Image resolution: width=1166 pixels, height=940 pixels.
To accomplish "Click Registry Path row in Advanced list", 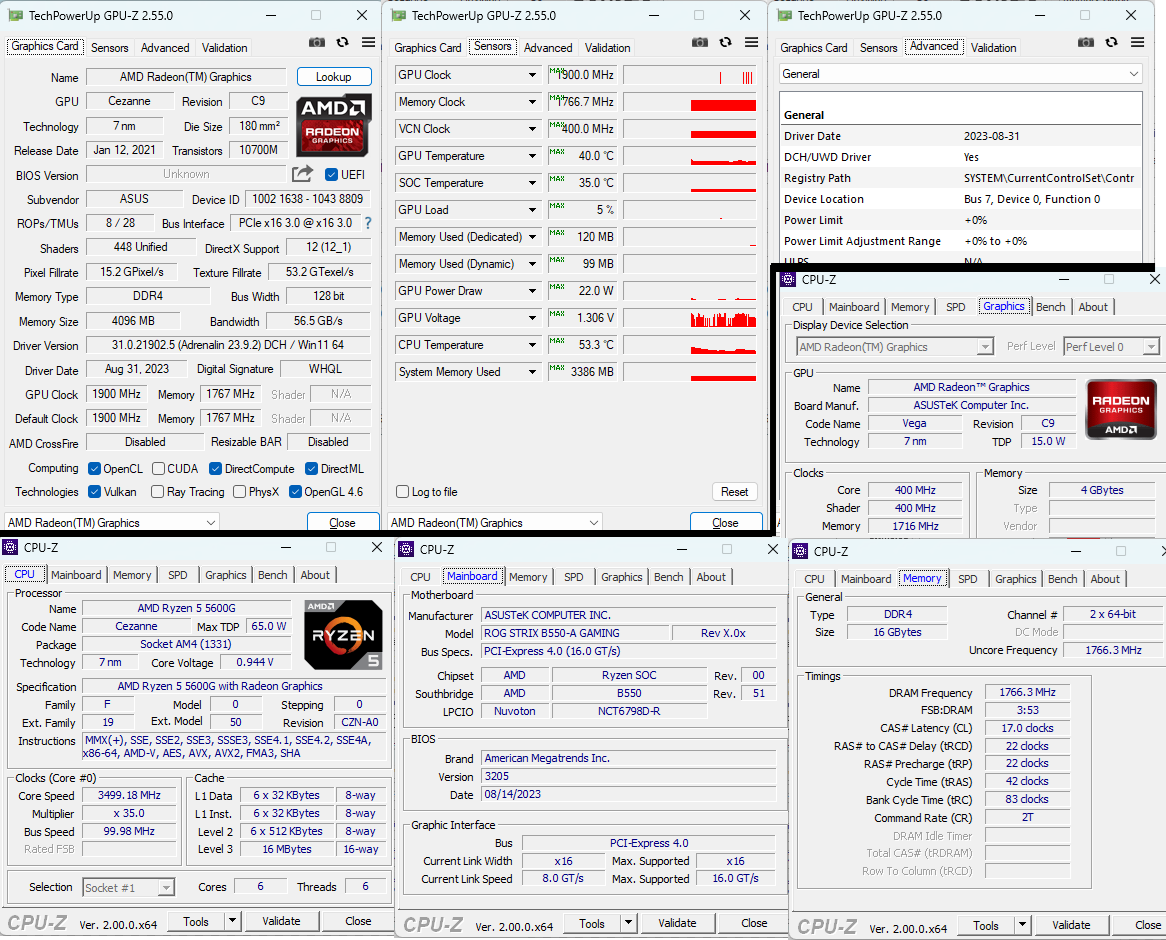I will click(x=959, y=178).
